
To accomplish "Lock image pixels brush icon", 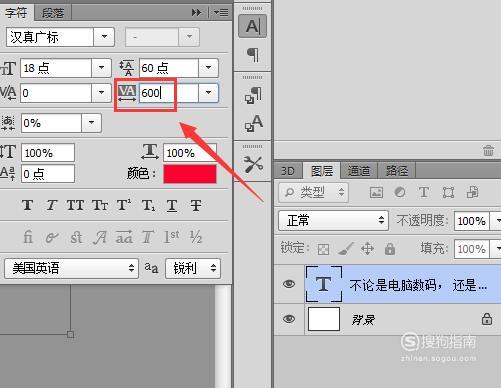I will 346,249.
